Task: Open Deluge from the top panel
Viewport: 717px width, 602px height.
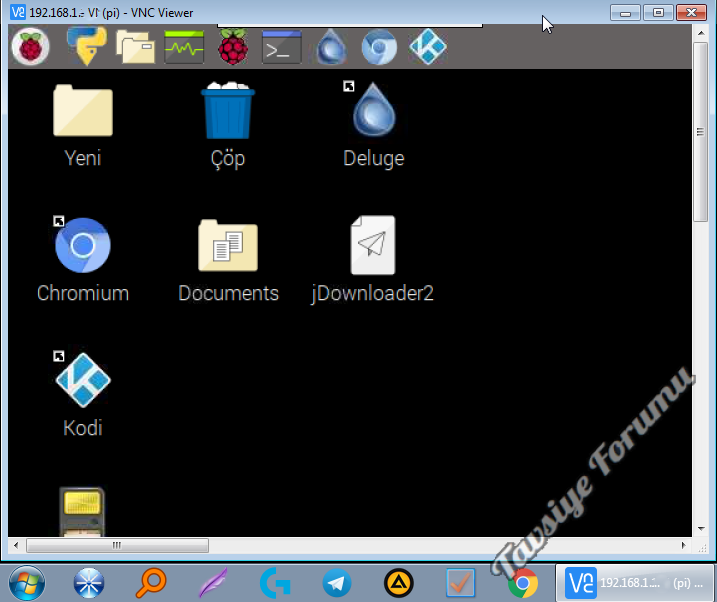Action: pos(331,47)
